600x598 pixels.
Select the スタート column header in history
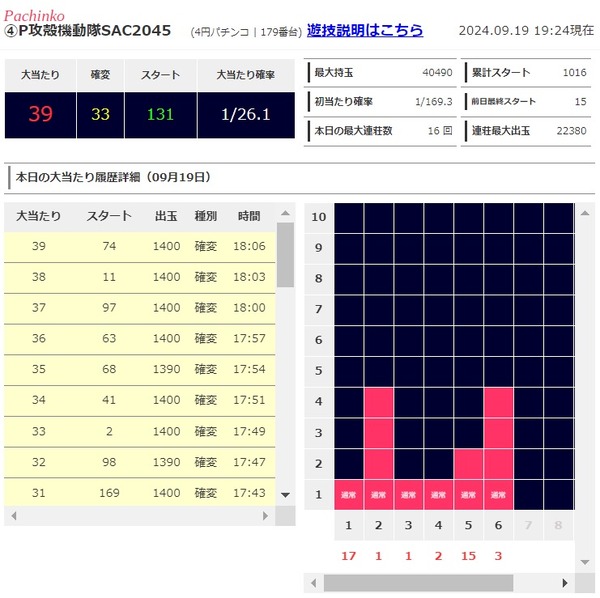click(x=109, y=216)
